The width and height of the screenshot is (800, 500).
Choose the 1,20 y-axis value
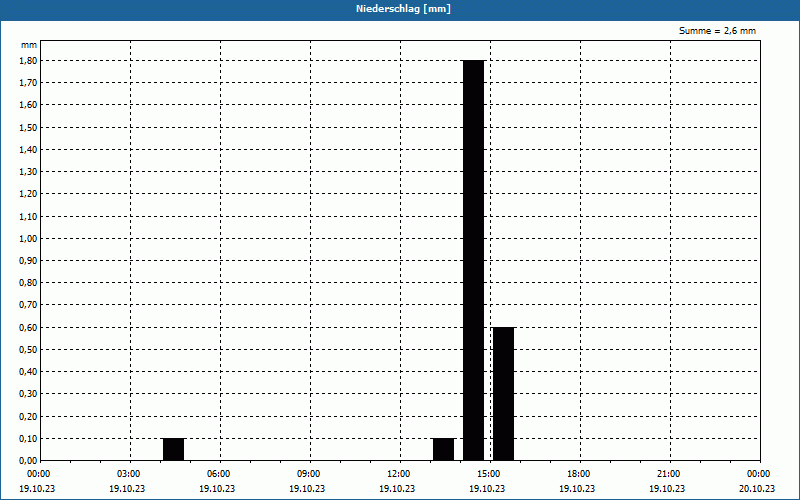[29, 194]
